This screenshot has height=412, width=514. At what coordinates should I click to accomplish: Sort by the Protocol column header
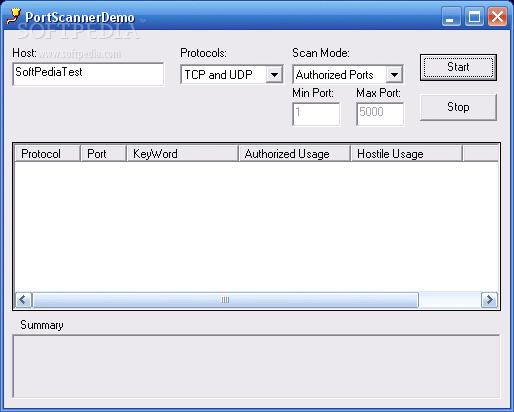pos(48,154)
